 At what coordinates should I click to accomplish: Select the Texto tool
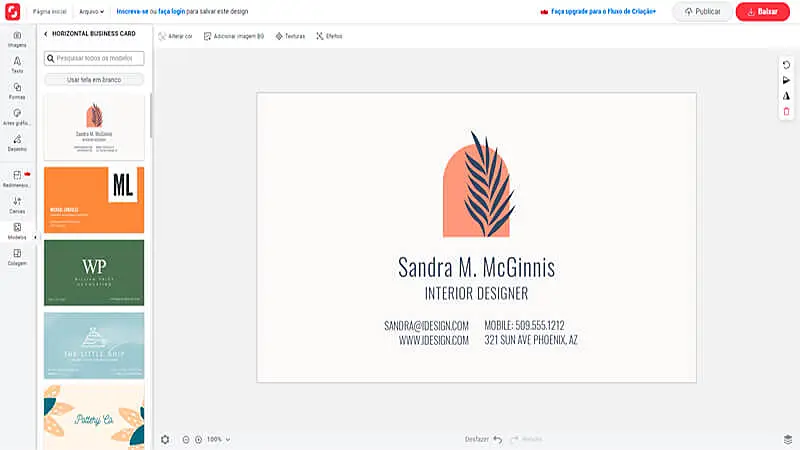coord(17,65)
